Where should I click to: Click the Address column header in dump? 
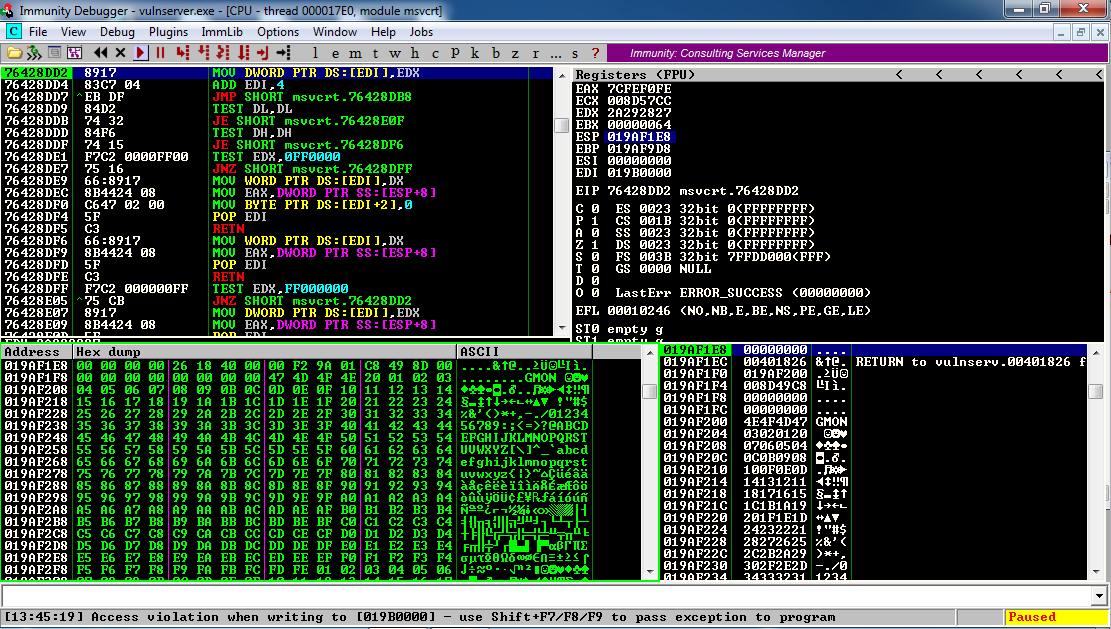tap(37, 352)
